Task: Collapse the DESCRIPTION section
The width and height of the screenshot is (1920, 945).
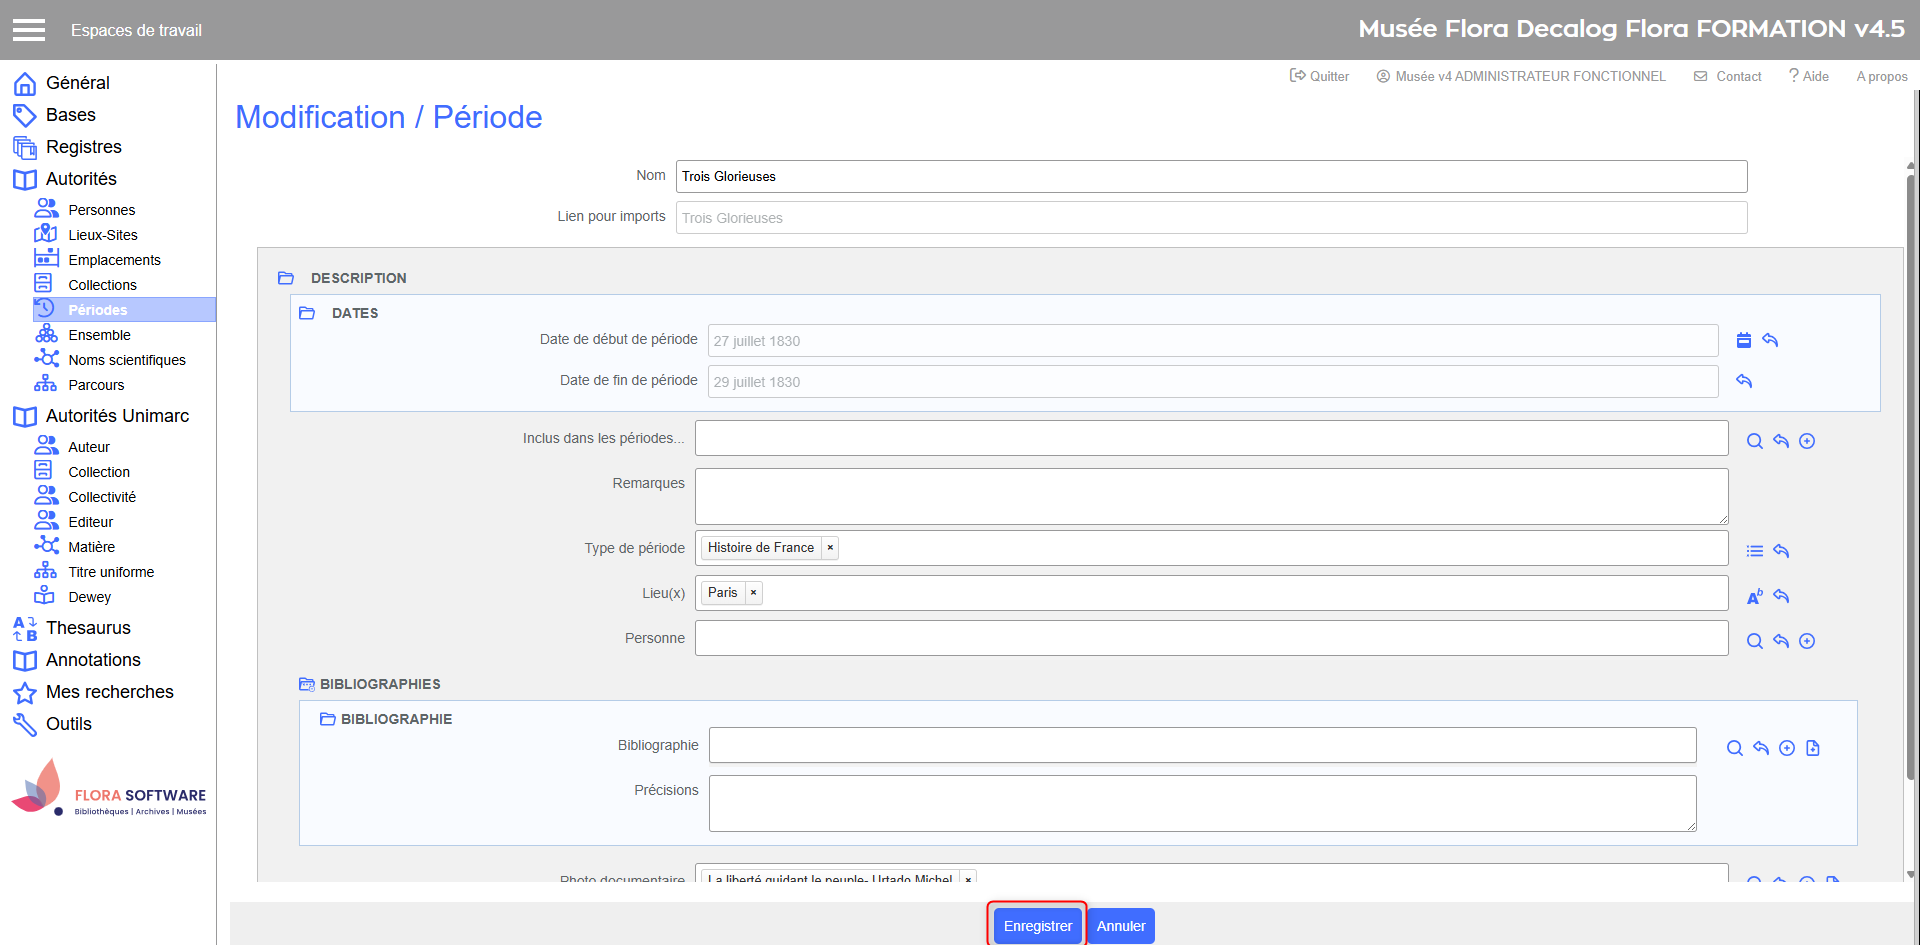Action: point(286,278)
